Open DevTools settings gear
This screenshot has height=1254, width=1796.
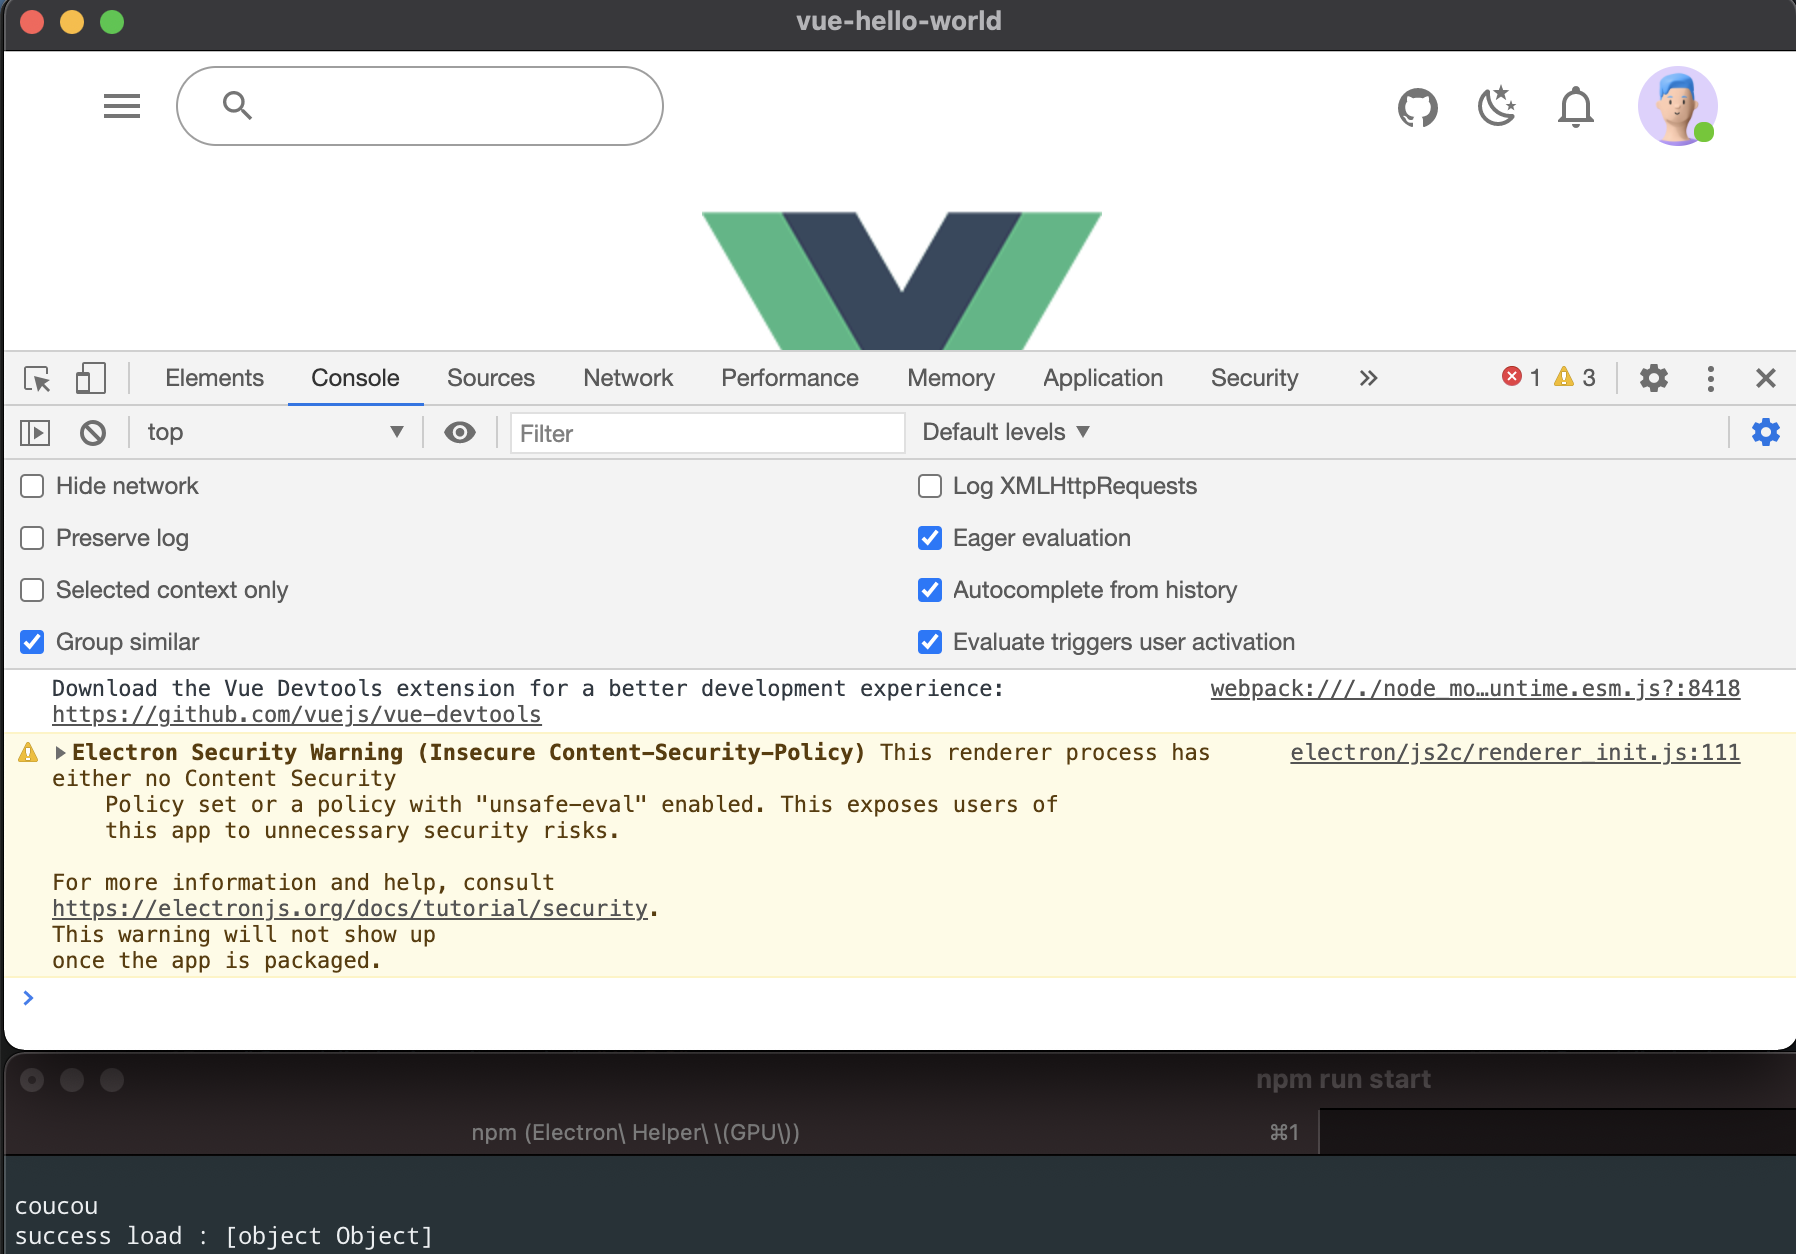[x=1654, y=378]
